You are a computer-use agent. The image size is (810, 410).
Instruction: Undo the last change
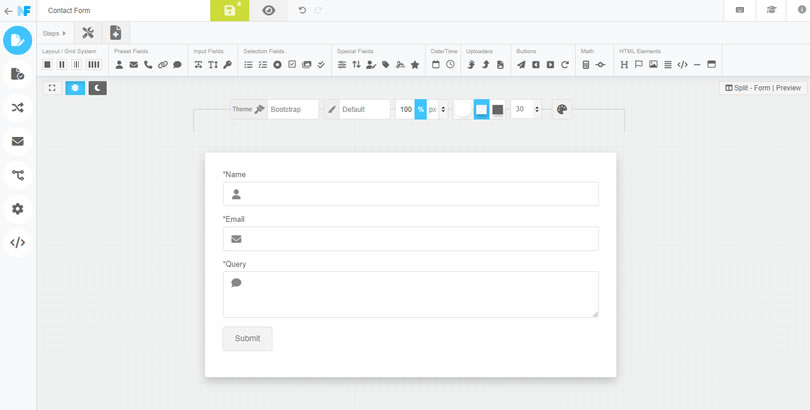pos(302,10)
